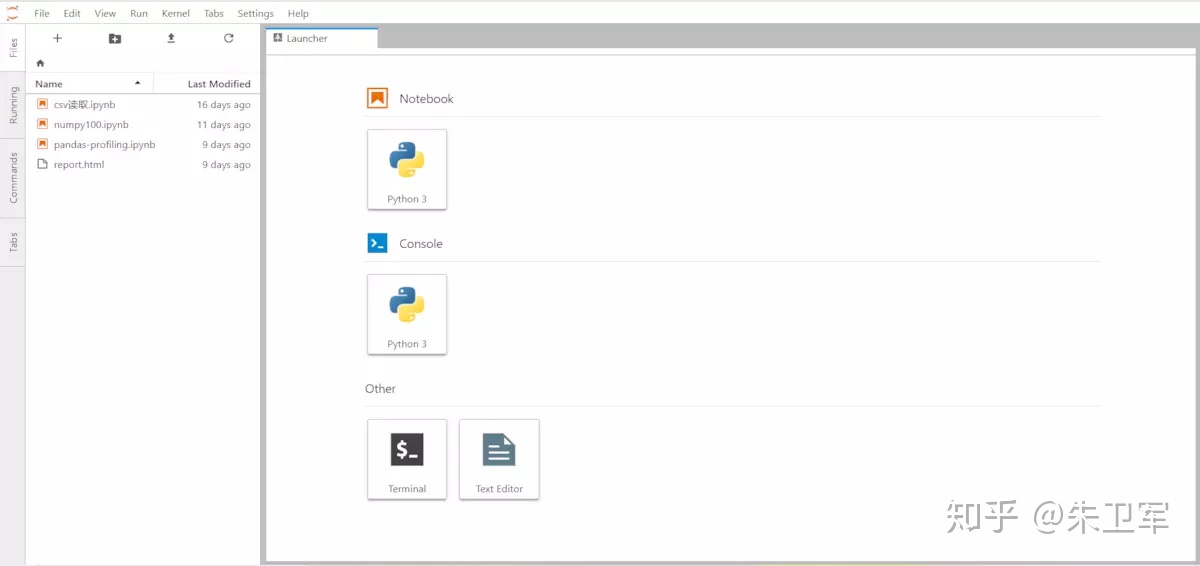Click the New Launcher plus icon
1200x566 pixels.
[57, 38]
